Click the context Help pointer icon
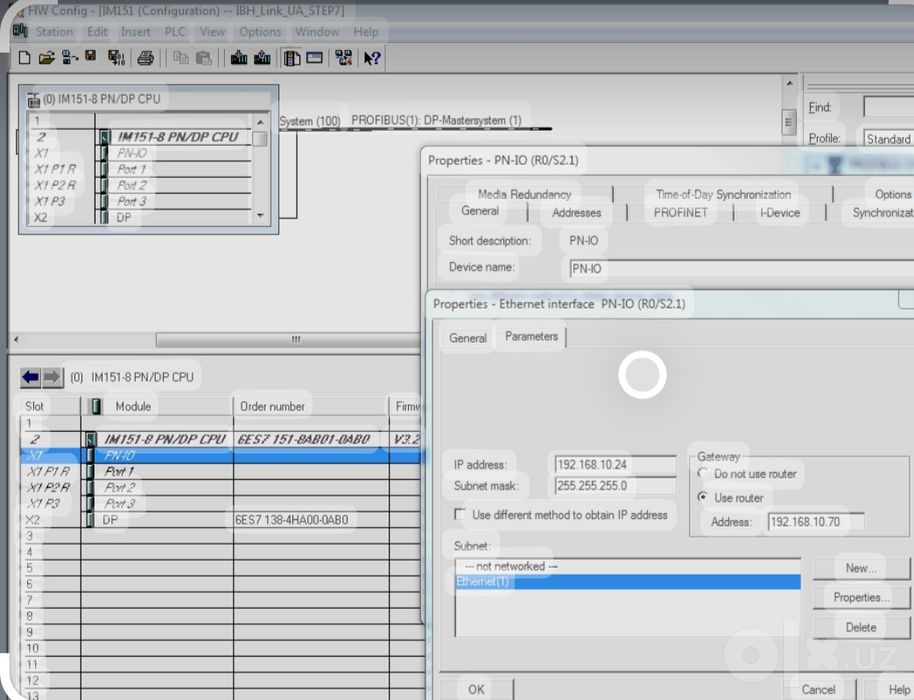 tap(372, 58)
